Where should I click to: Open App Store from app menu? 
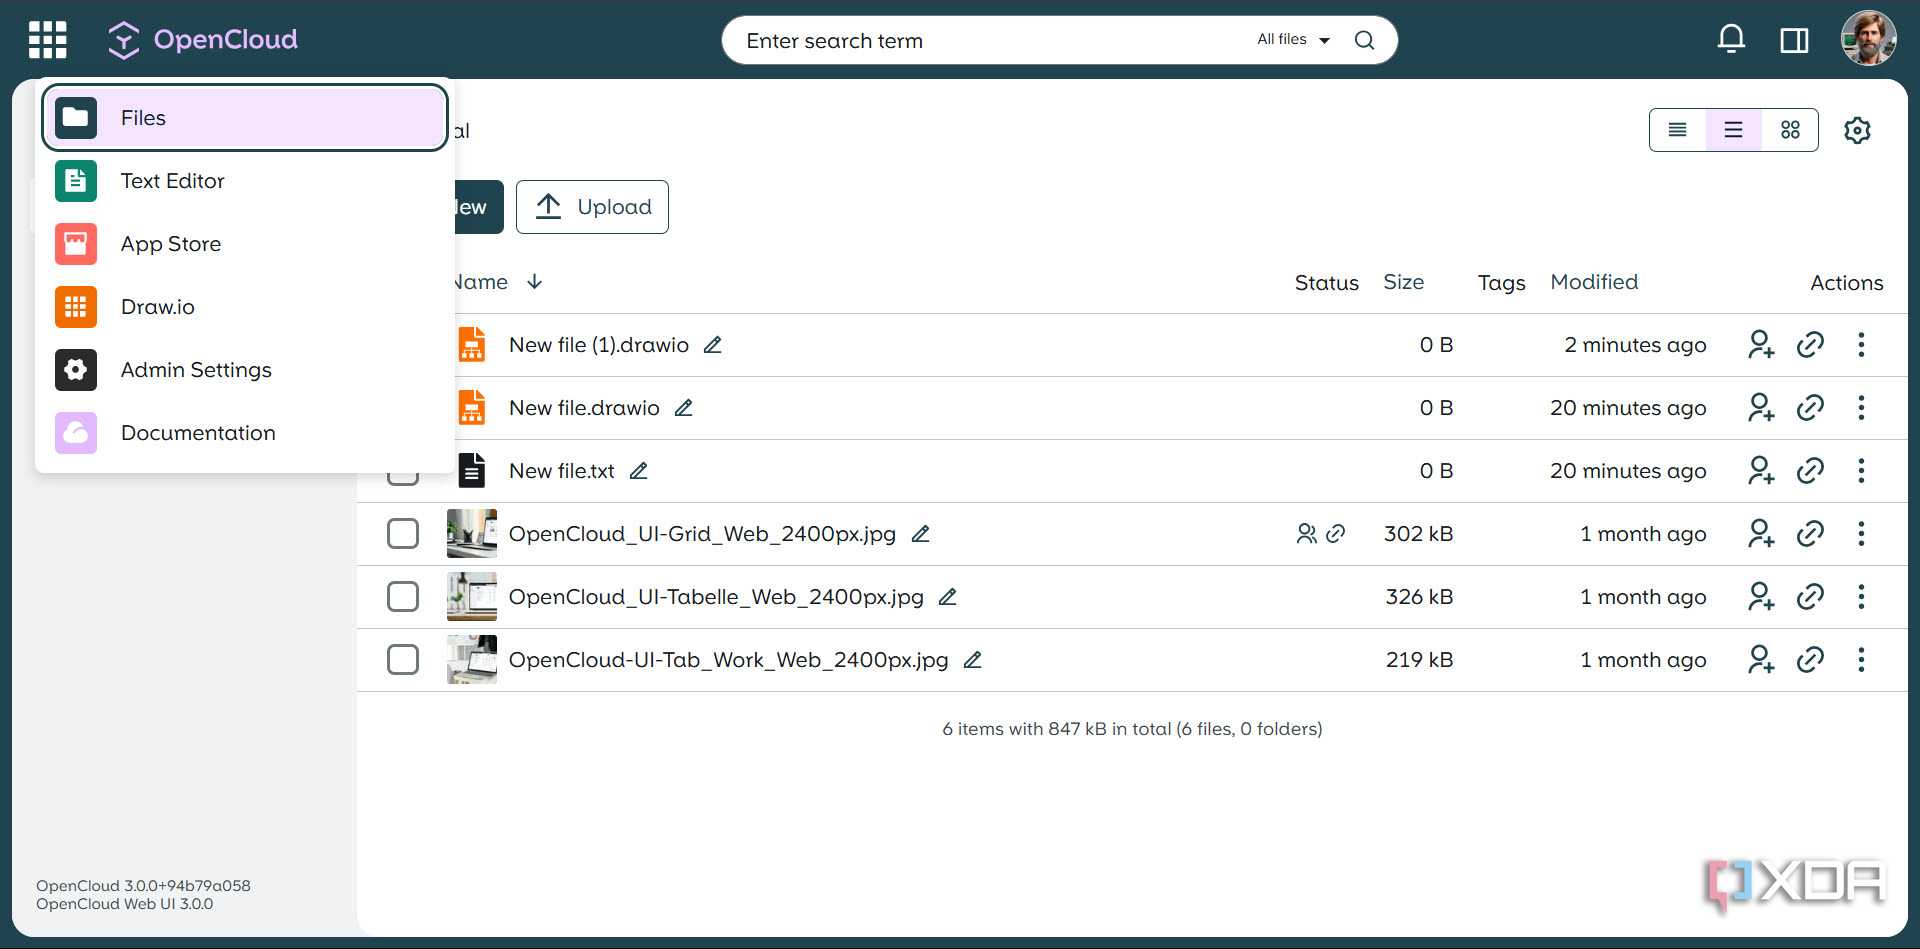(245, 244)
